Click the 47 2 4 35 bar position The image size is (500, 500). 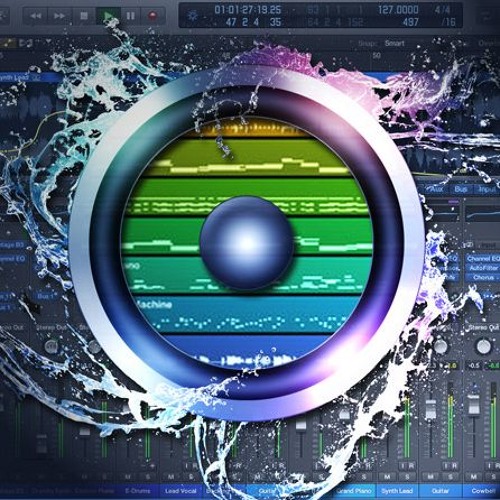point(253,22)
